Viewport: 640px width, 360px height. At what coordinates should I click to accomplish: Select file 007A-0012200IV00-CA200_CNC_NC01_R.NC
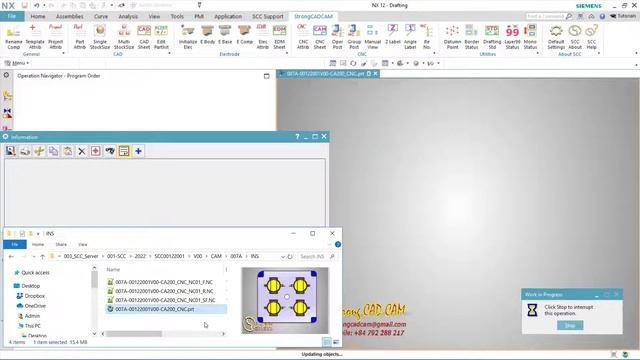pyautogui.click(x=164, y=291)
